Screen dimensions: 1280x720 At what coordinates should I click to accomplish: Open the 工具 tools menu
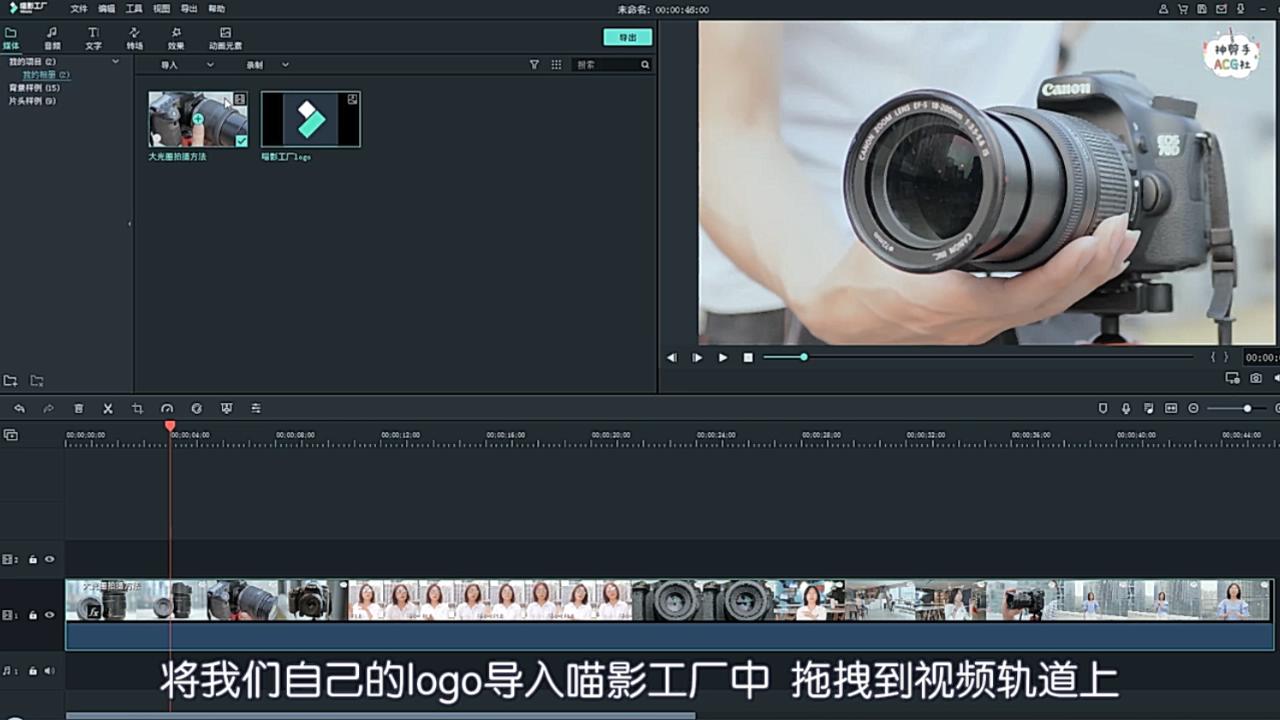click(134, 9)
